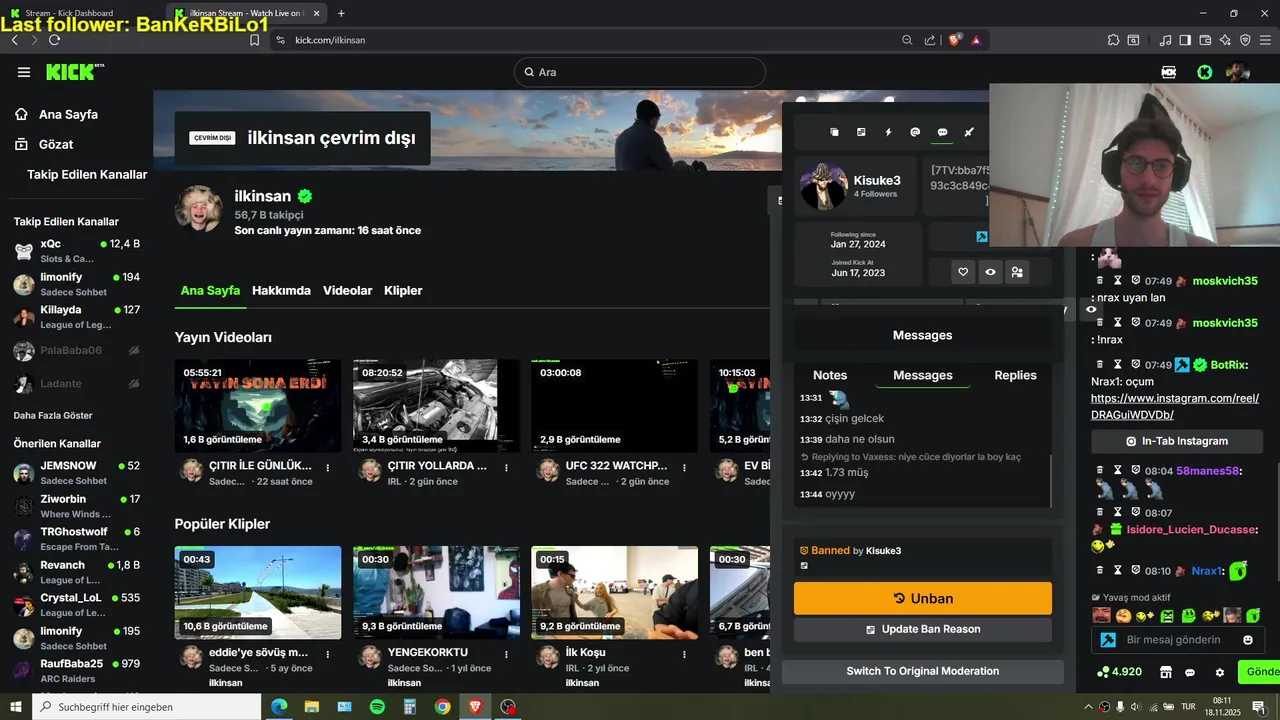Click the sword moderation icon
The height and width of the screenshot is (720, 1280).
point(969,132)
